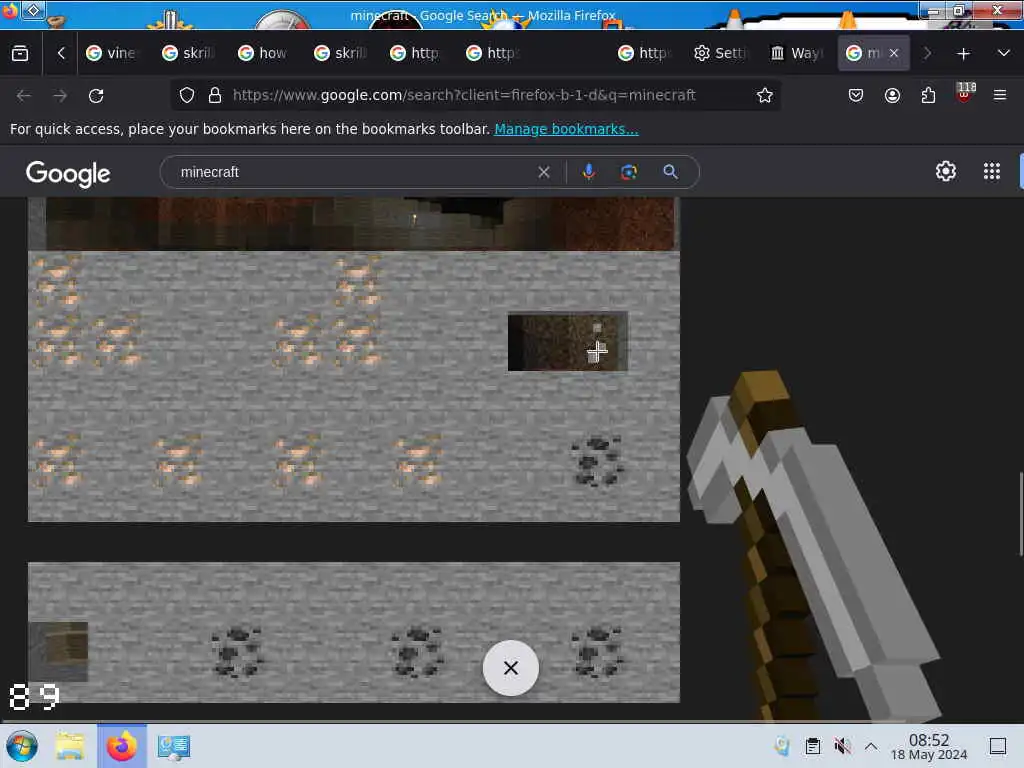This screenshot has width=1024, height=768.
Task: Click the page vertical scrollbar thumb
Action: 1021,514
